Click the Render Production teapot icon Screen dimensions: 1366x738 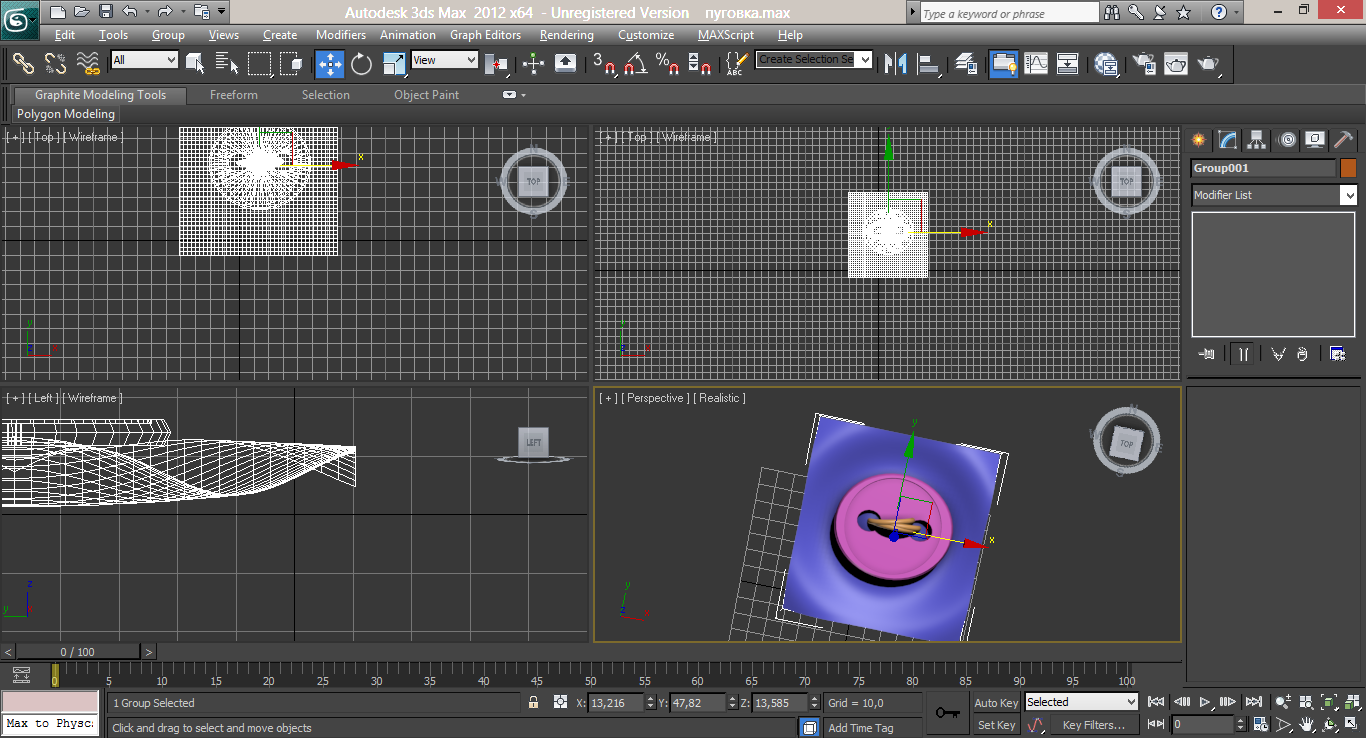[x=1209, y=64]
